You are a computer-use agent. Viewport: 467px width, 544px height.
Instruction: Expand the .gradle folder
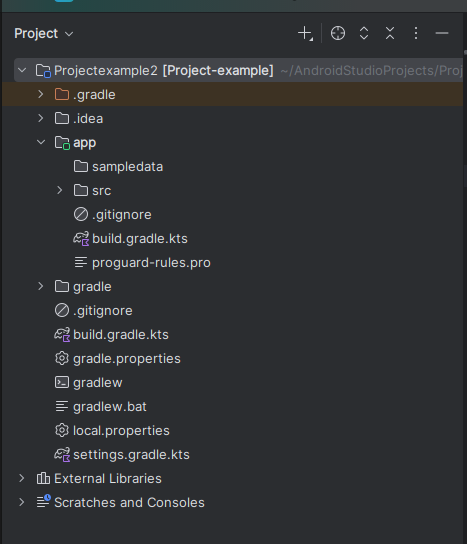41,94
